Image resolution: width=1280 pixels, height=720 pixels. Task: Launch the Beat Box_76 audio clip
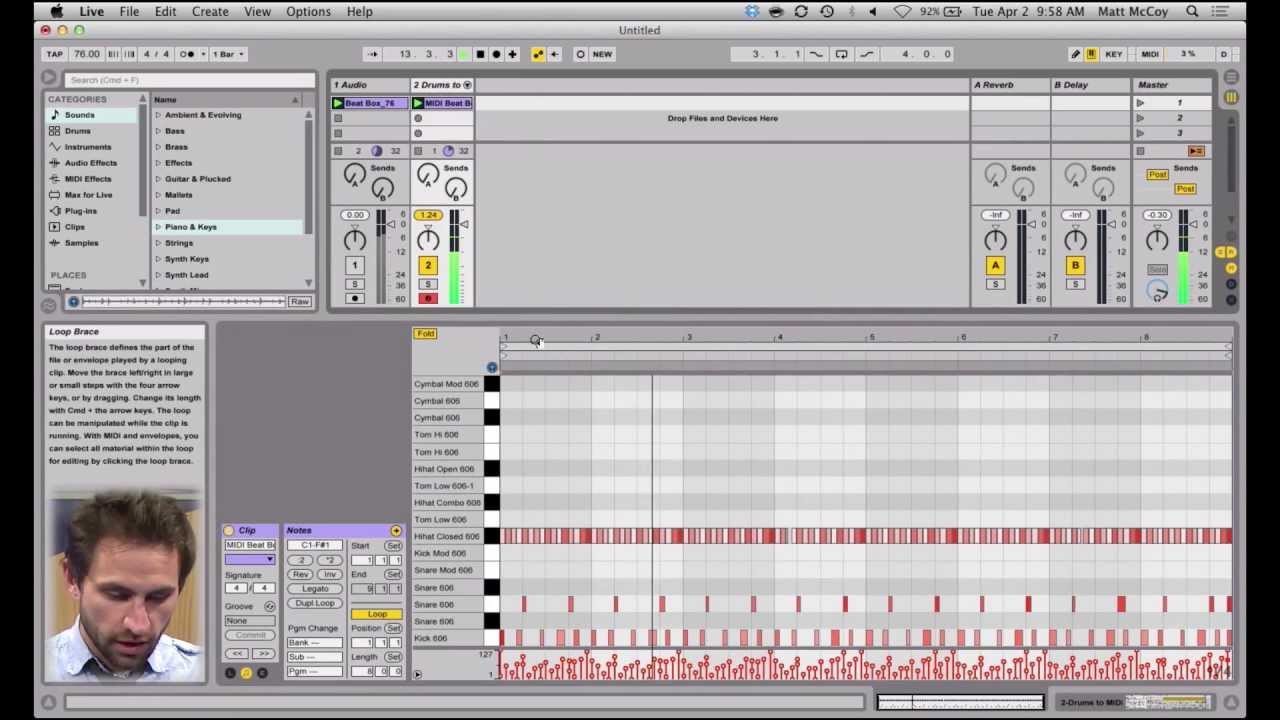tap(338, 103)
